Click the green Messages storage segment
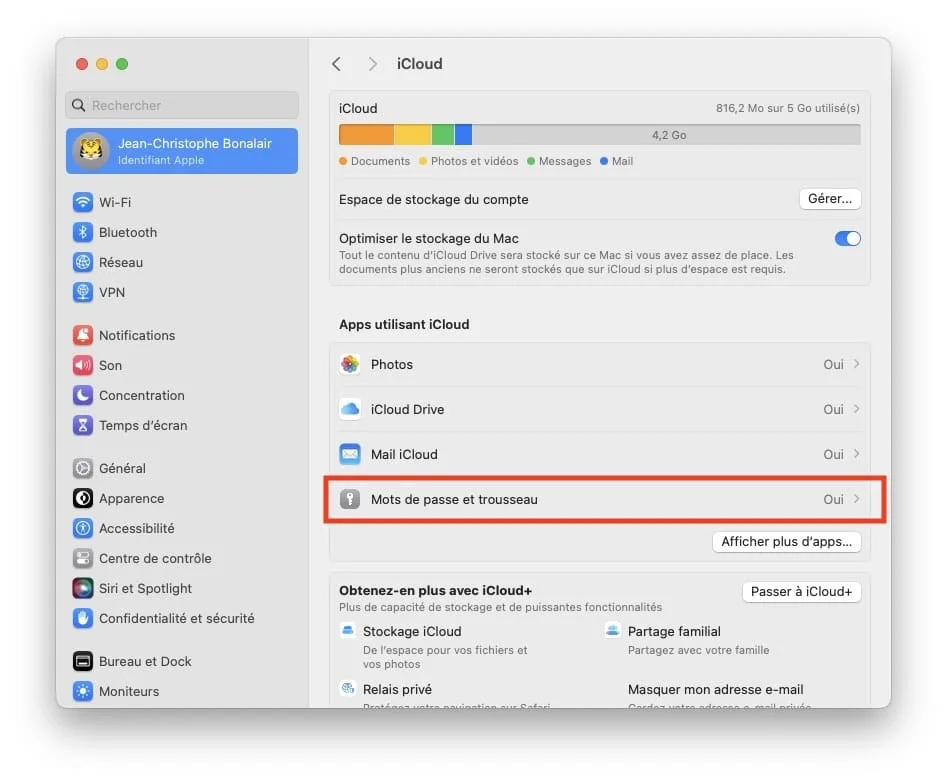This screenshot has height=782, width=947. pyautogui.click(x=443, y=135)
